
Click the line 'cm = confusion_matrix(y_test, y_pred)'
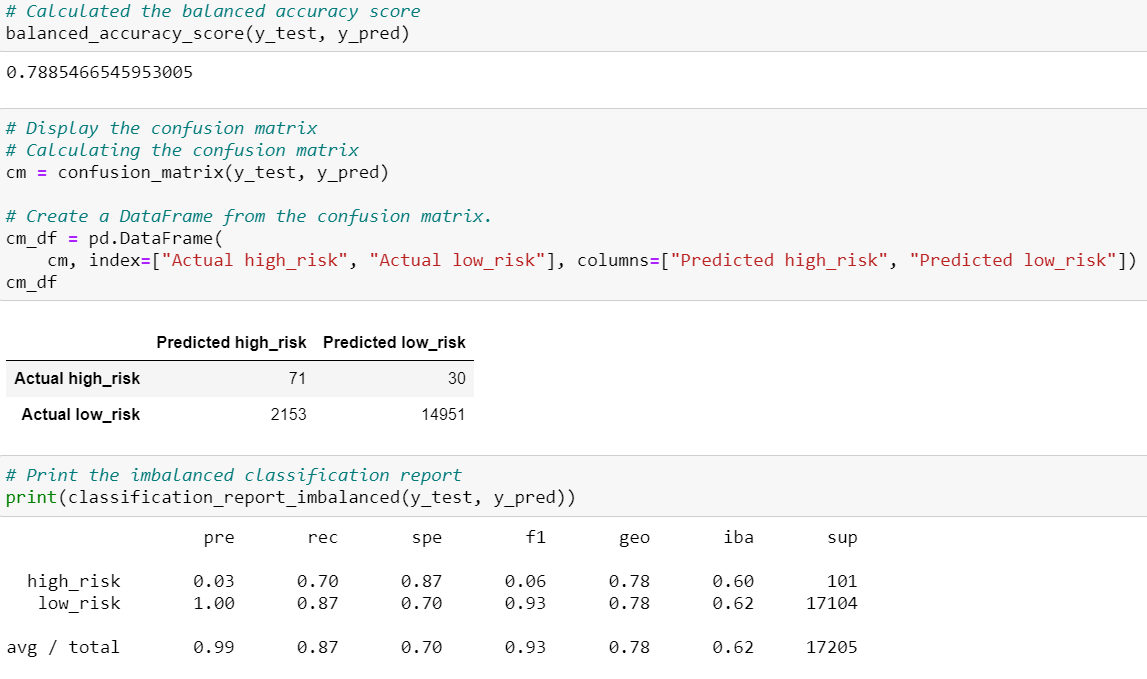[198, 173]
